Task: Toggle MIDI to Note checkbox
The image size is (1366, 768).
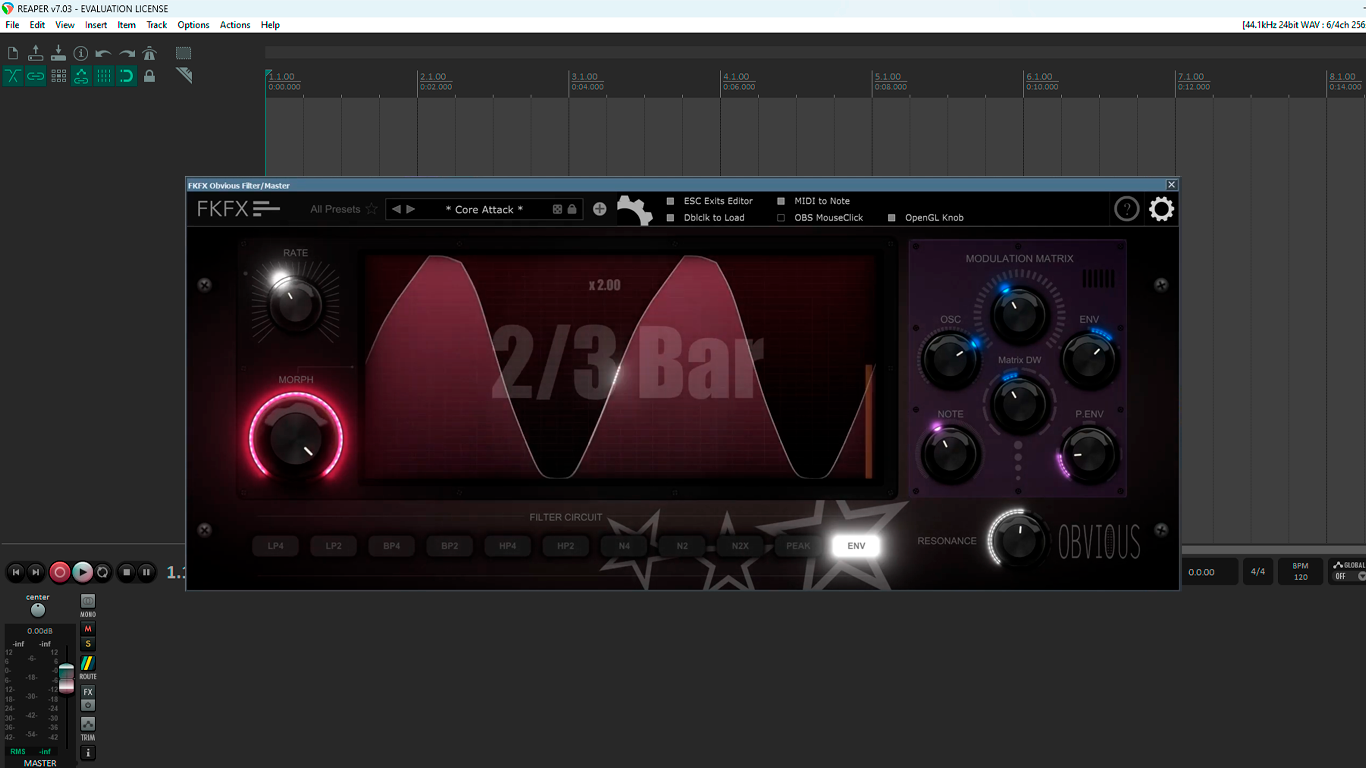Action: 781,201
